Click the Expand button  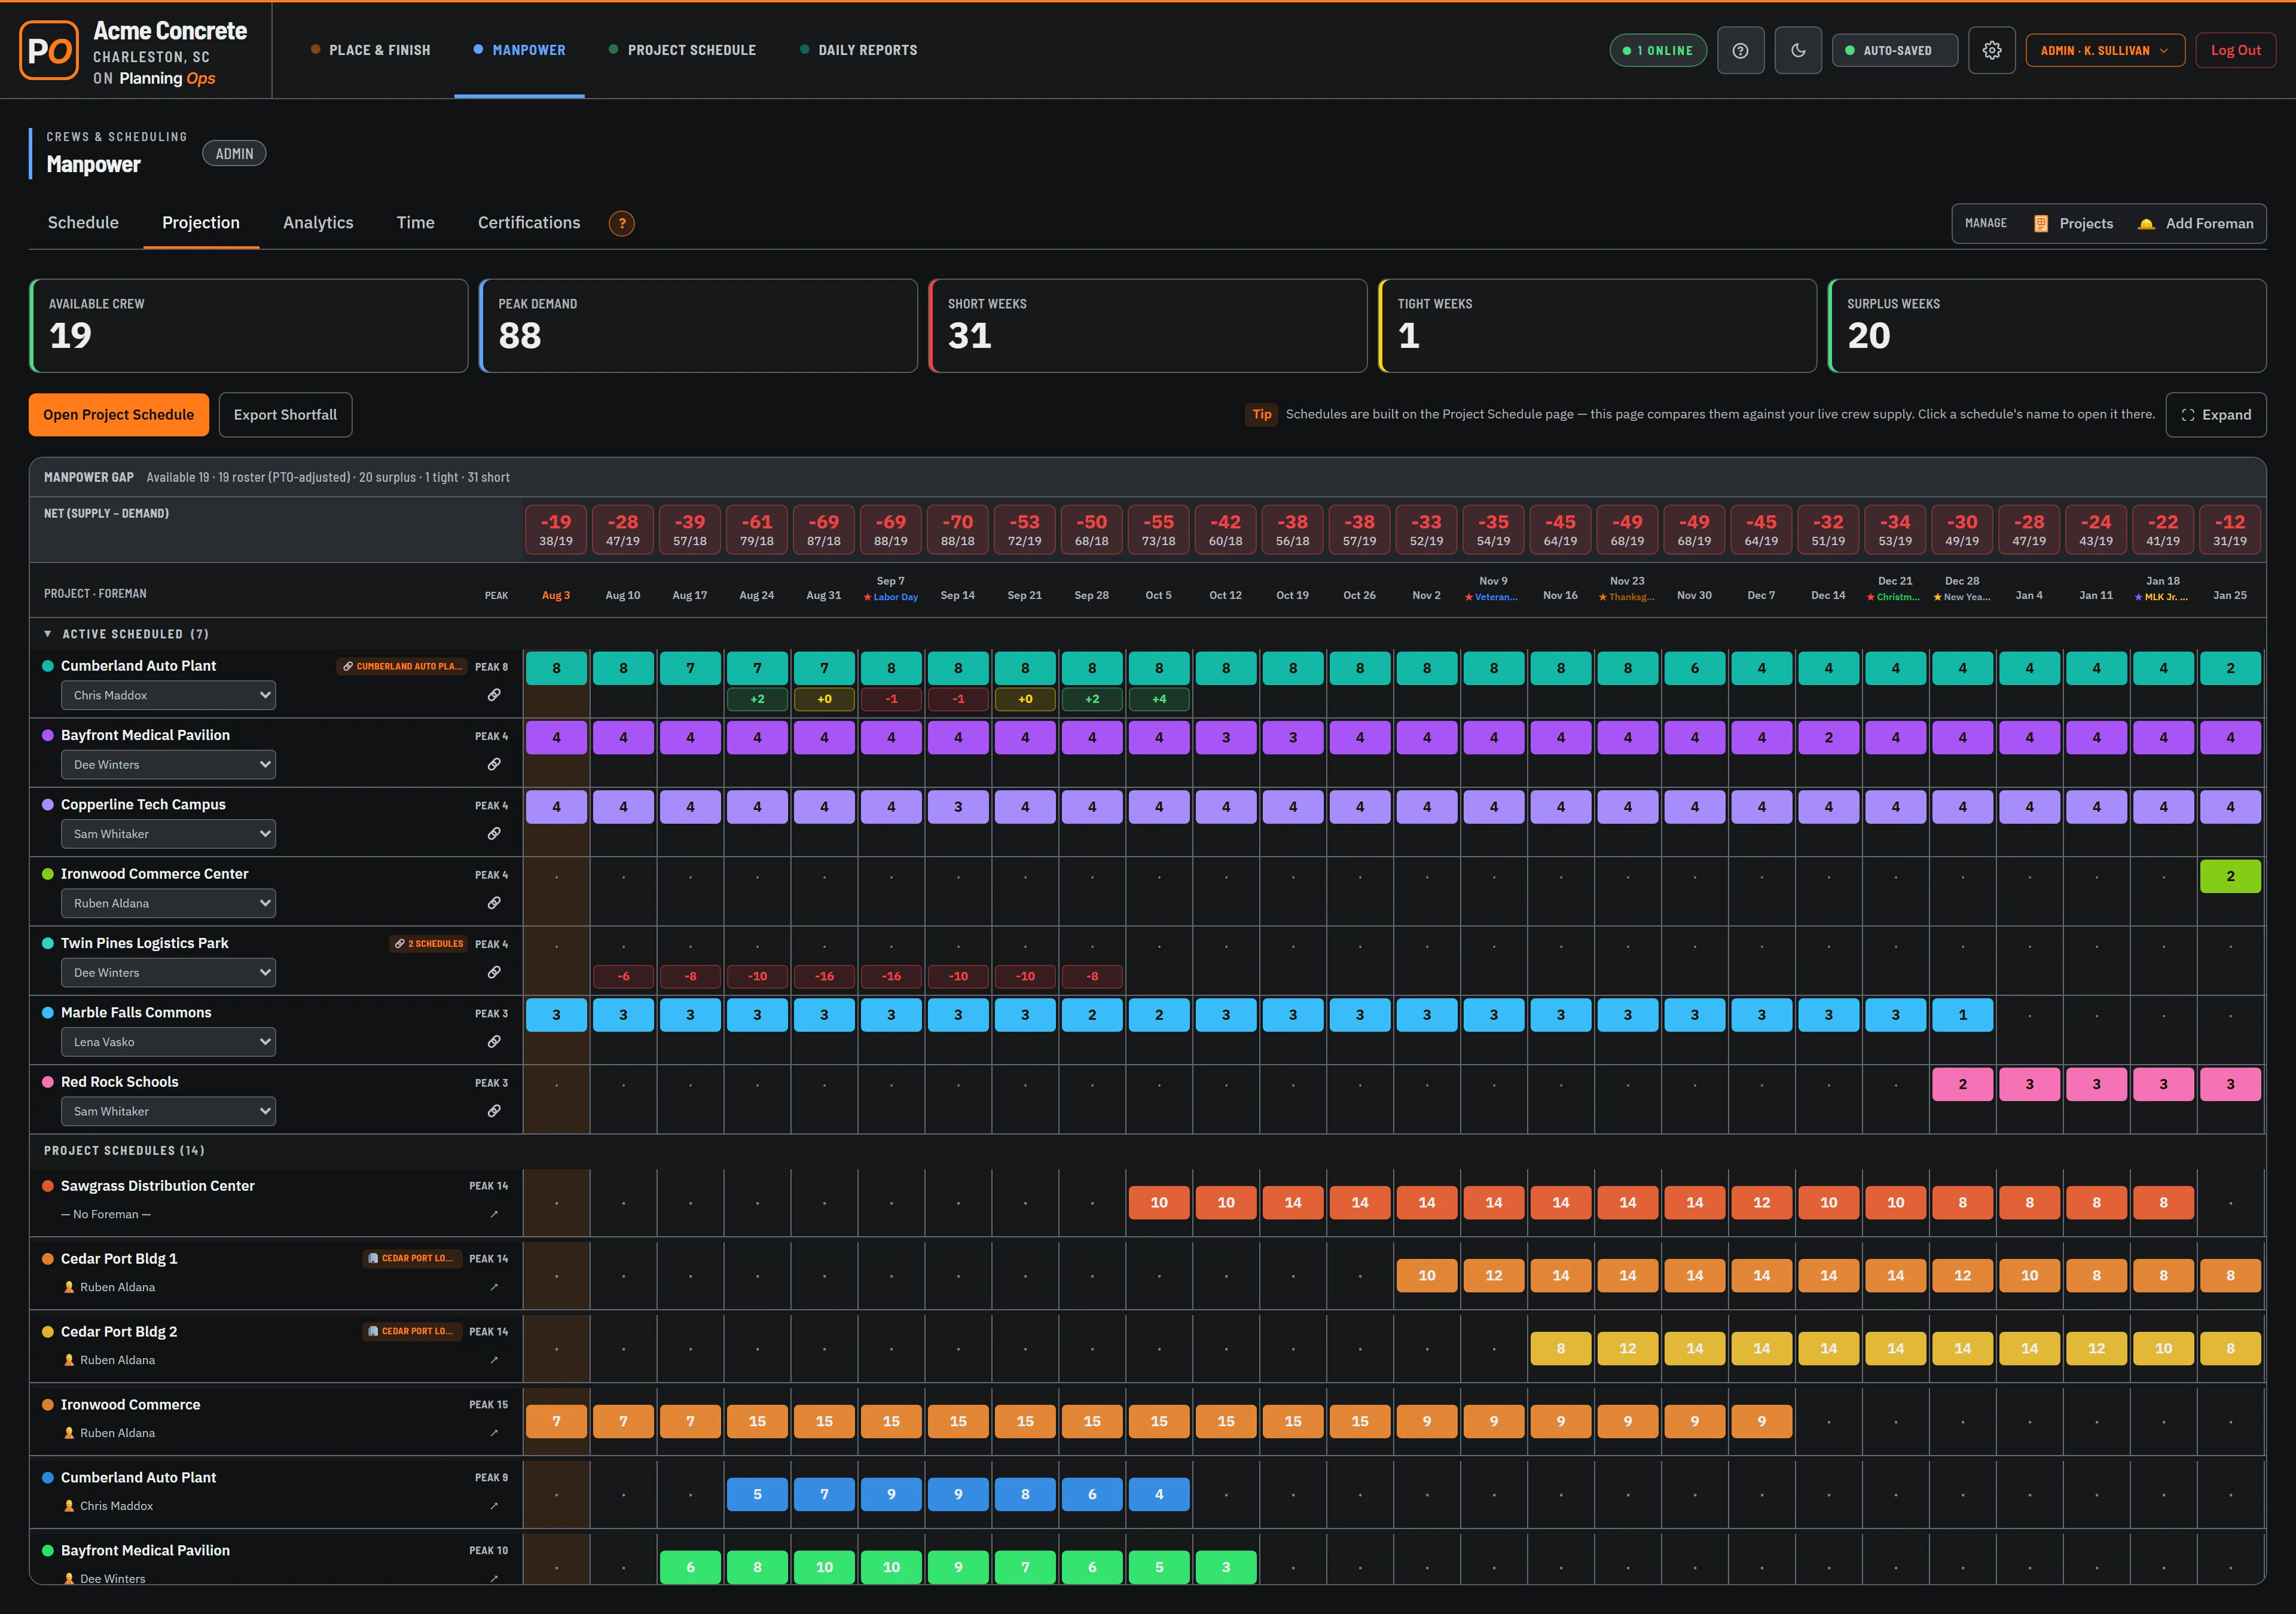[x=2216, y=415]
